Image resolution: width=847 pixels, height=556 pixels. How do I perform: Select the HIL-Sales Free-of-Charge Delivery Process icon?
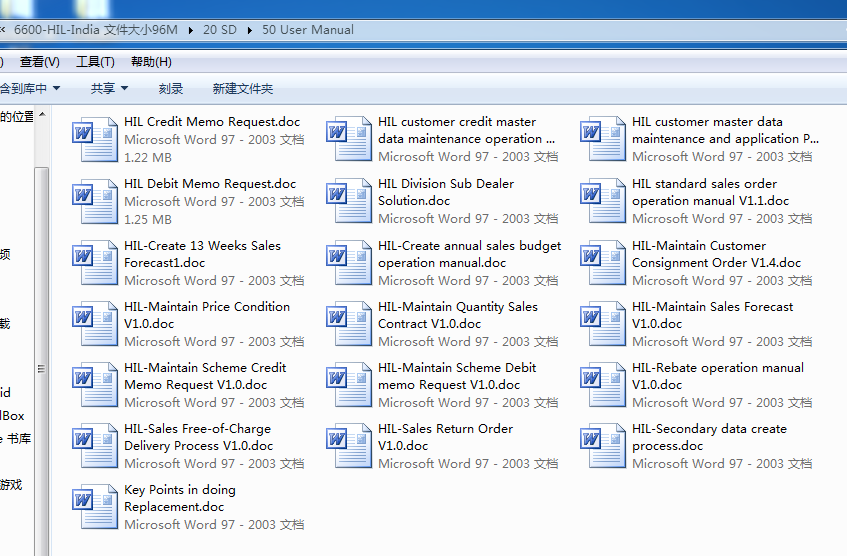pyautogui.click(x=95, y=446)
